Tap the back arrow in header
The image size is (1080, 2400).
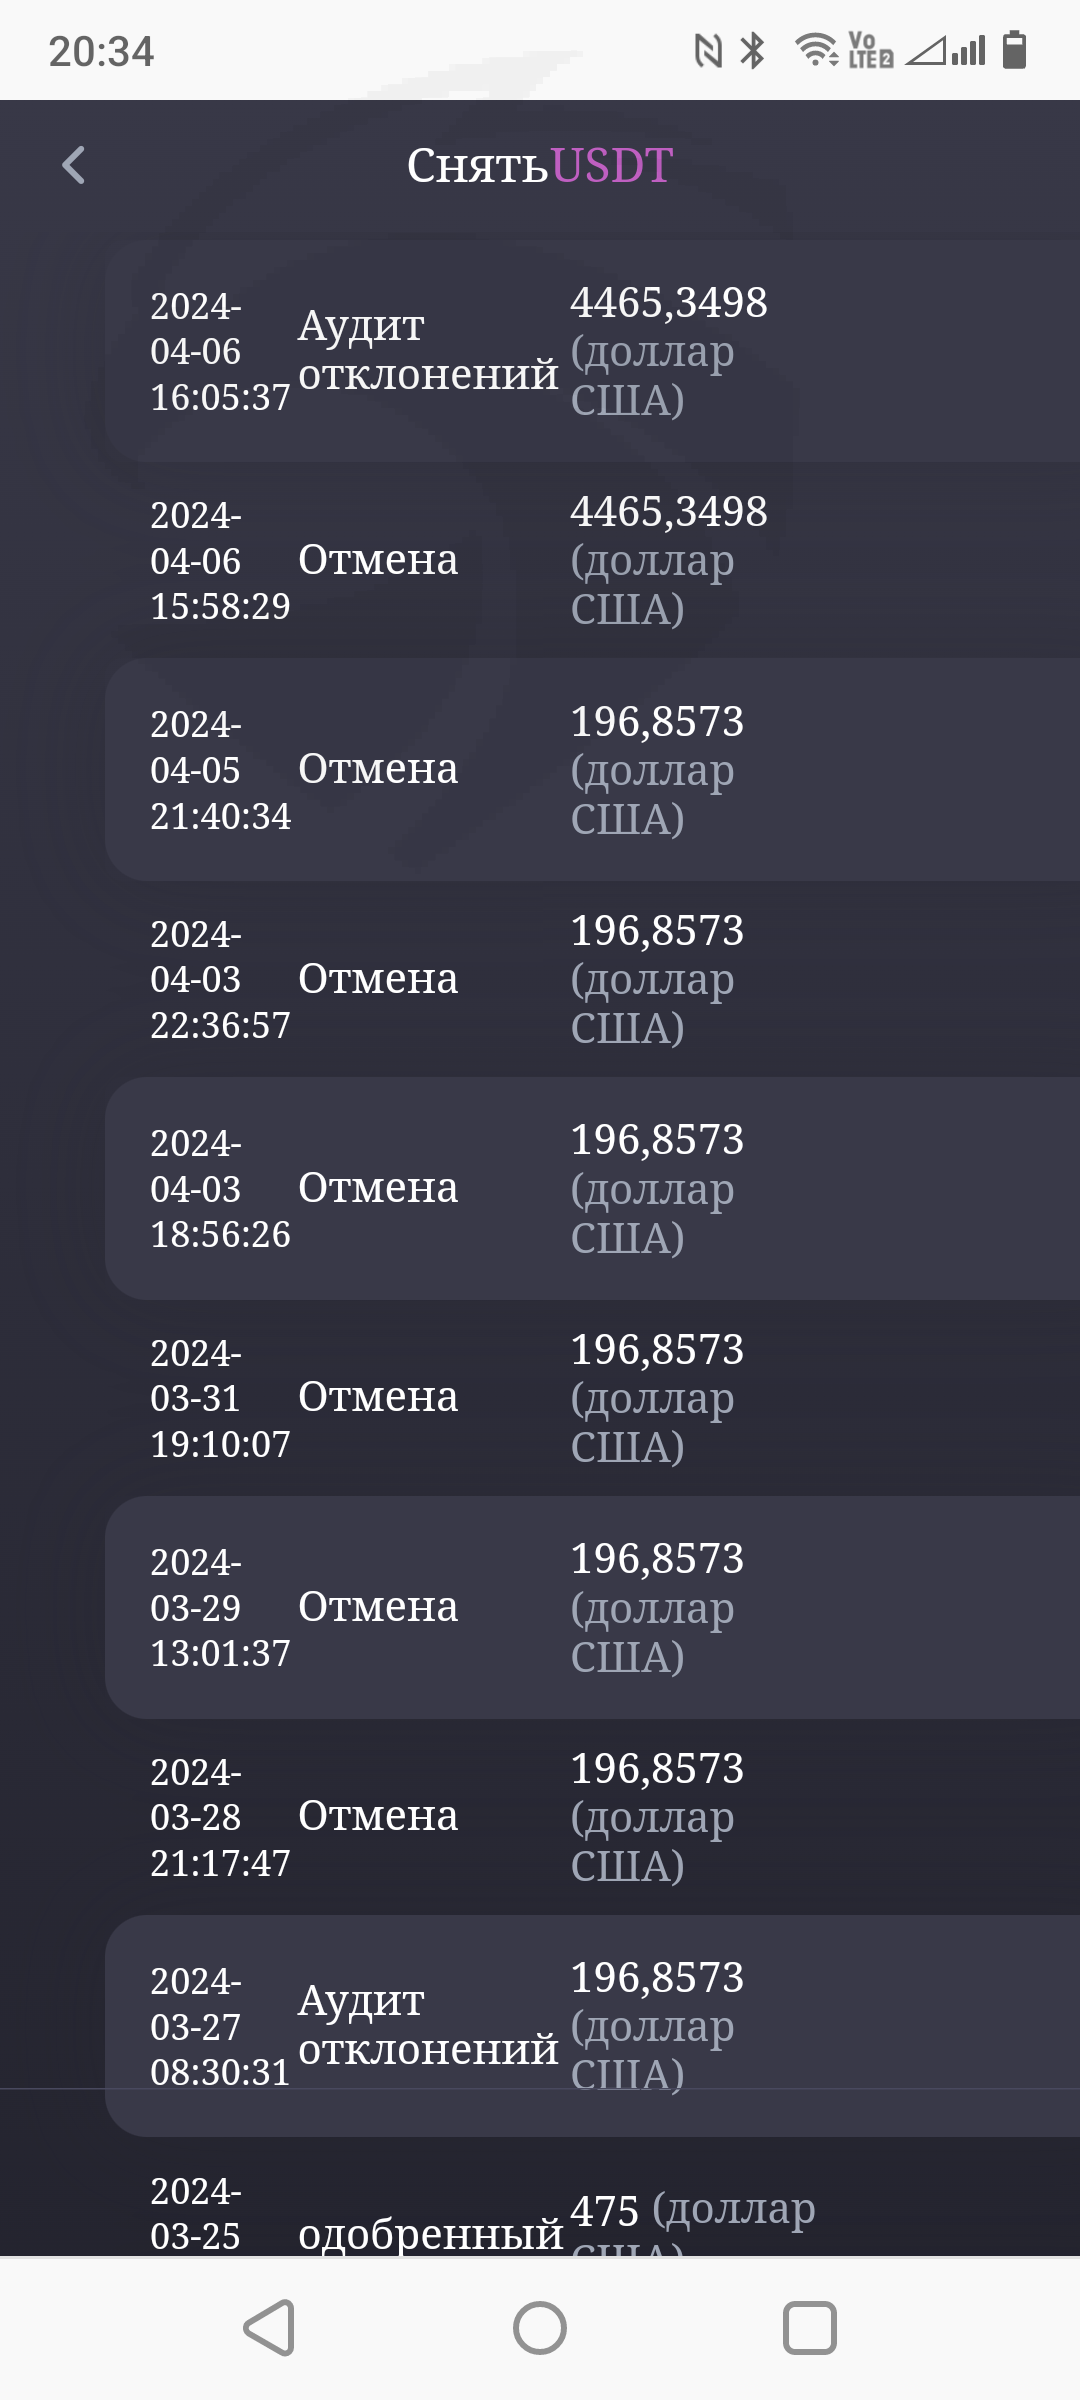click(x=73, y=165)
